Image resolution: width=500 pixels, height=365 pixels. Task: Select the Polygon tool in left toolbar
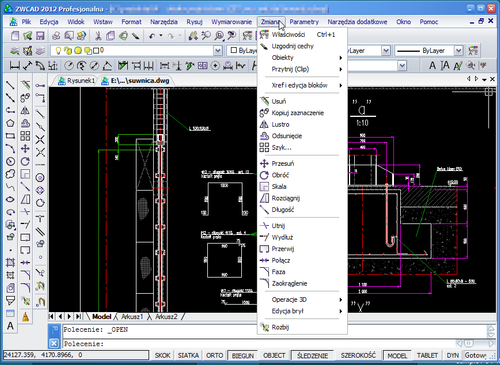[10, 123]
